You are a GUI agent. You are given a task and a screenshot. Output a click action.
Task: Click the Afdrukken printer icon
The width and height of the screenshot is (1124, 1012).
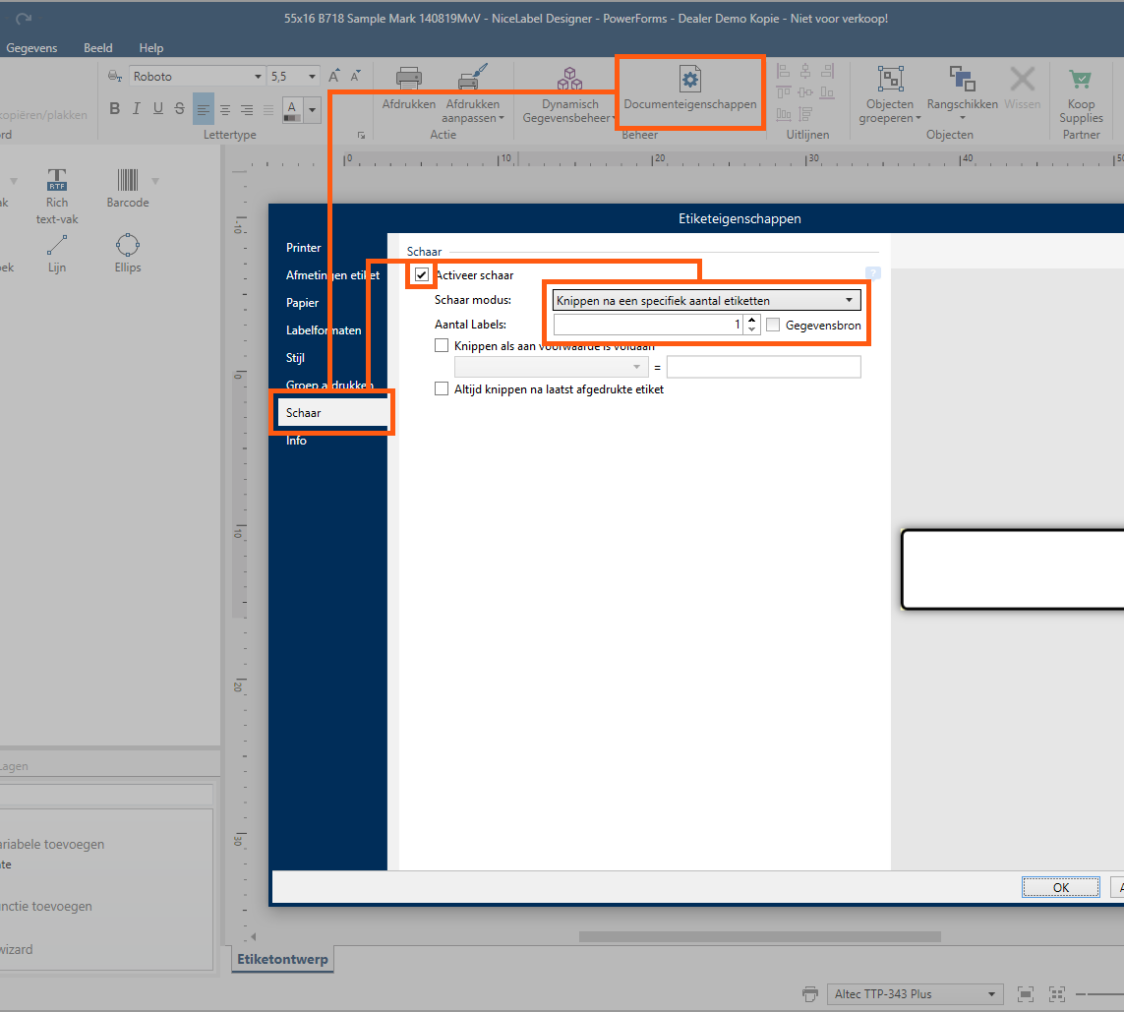click(x=408, y=79)
